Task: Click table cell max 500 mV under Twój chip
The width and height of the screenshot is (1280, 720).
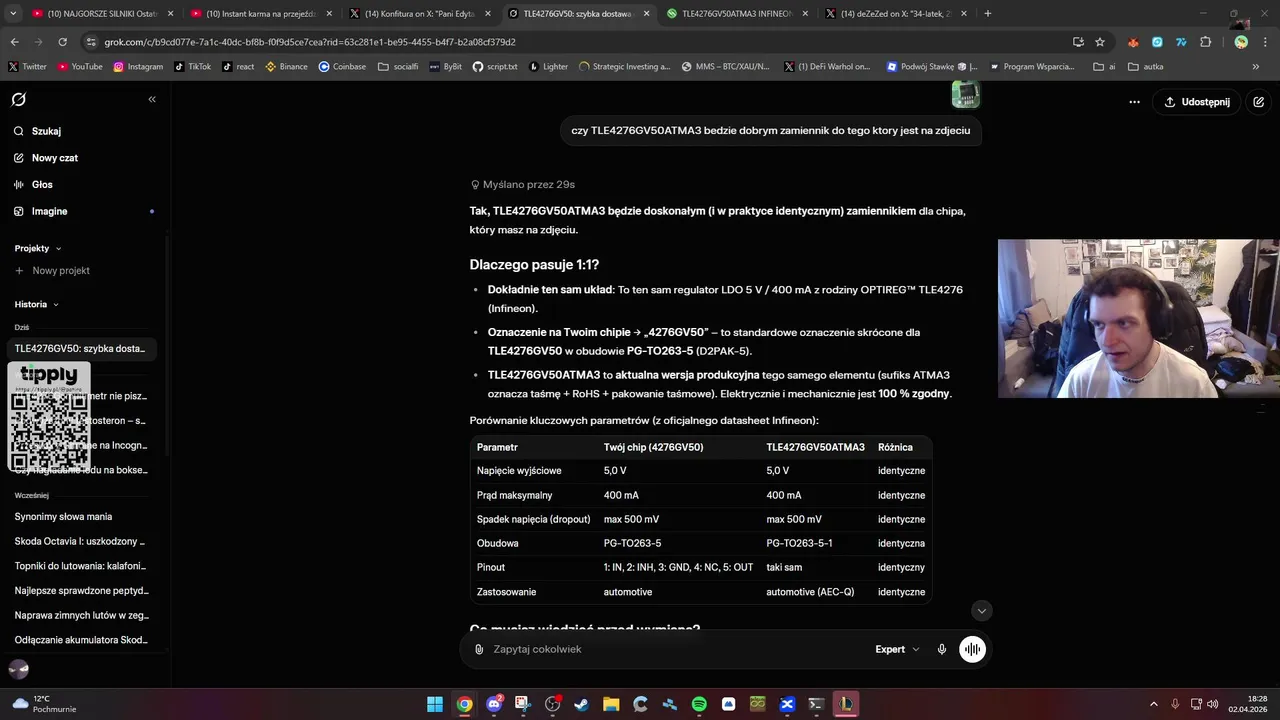Action: [631, 519]
